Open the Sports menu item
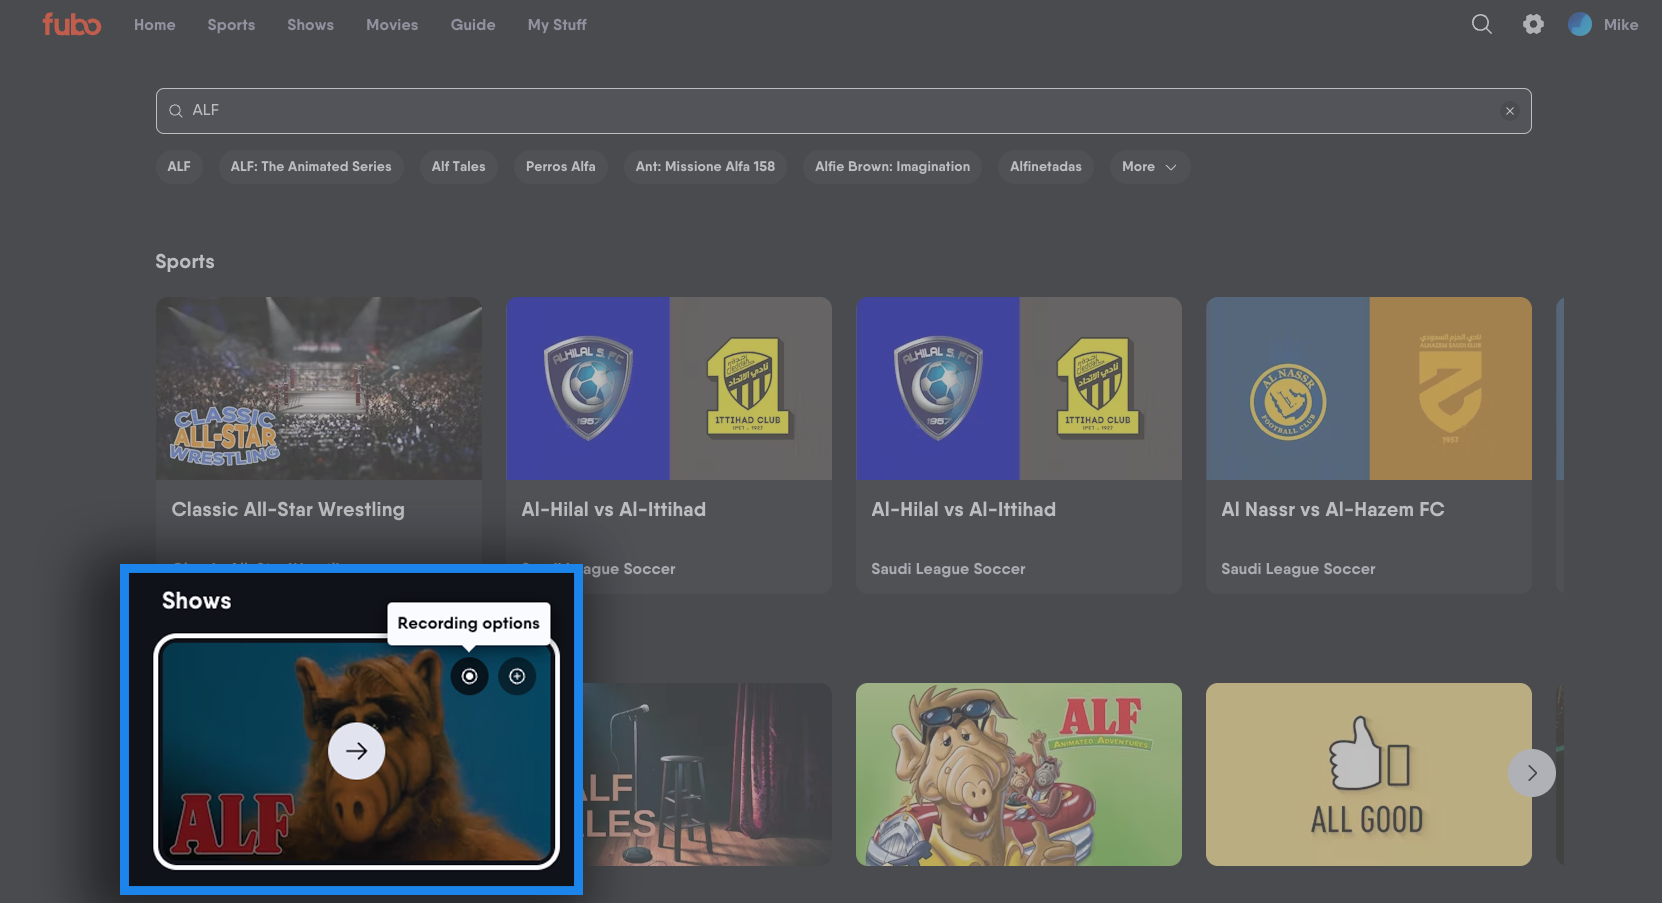This screenshot has width=1662, height=903. (x=231, y=25)
